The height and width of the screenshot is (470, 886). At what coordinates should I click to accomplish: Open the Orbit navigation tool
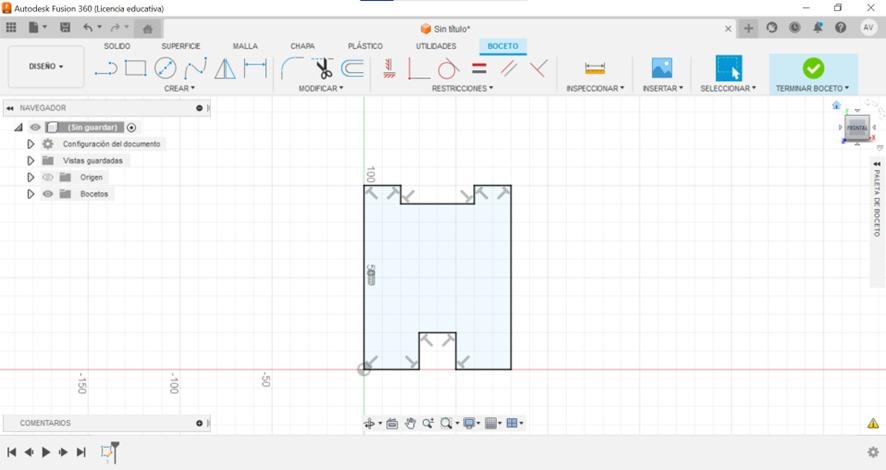pyautogui.click(x=369, y=423)
